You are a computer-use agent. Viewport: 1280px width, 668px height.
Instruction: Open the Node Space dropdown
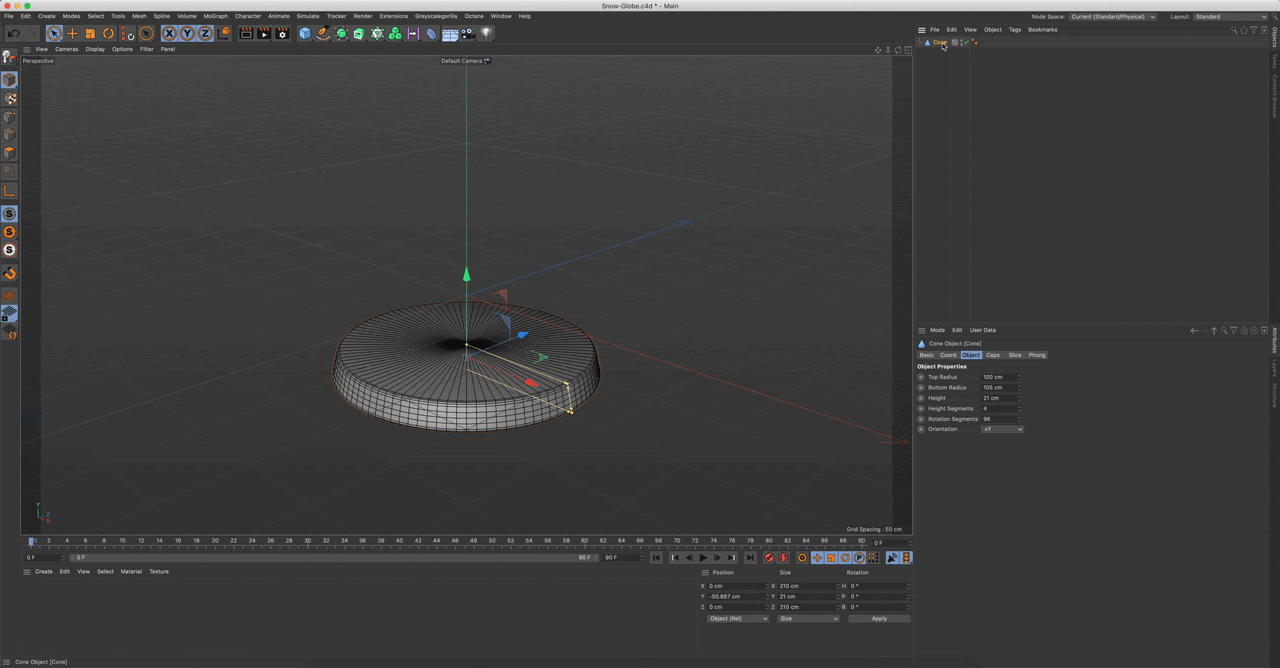(1112, 16)
